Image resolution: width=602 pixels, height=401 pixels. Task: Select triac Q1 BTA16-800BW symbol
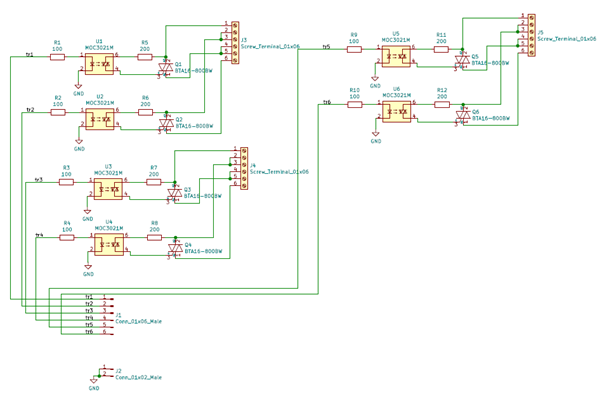167,67
